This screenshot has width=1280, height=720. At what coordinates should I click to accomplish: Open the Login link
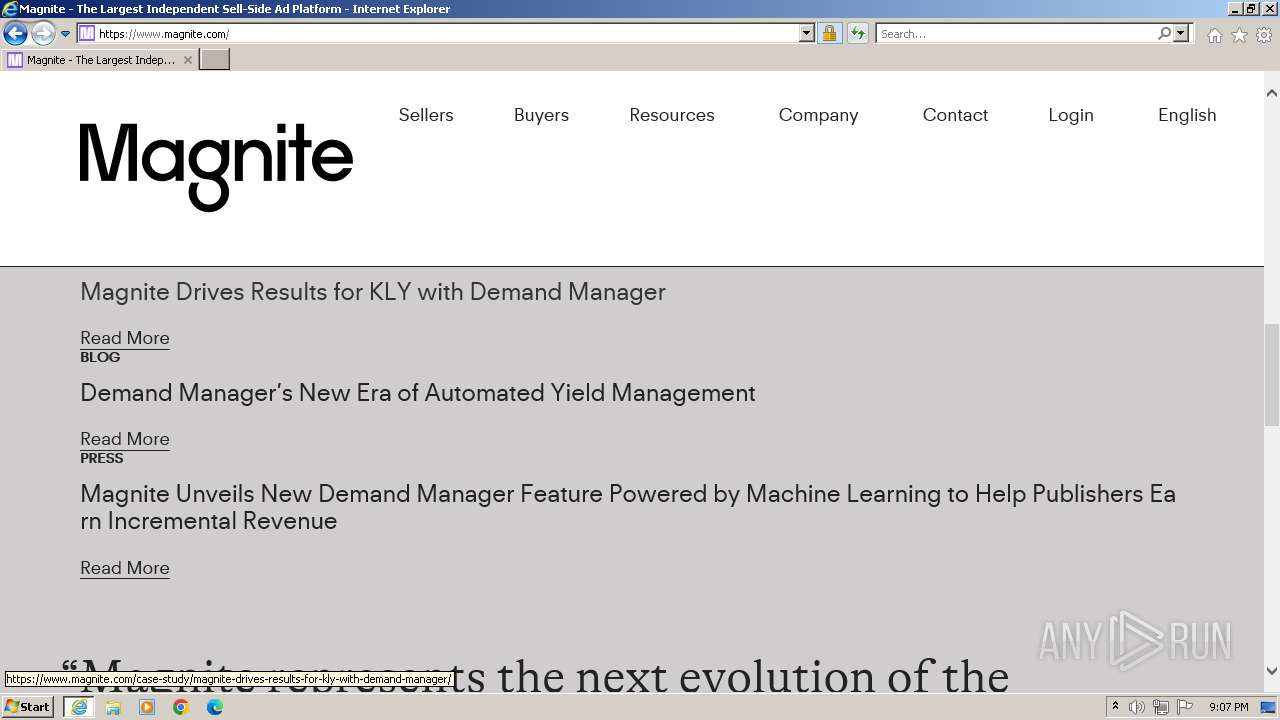coord(1071,115)
